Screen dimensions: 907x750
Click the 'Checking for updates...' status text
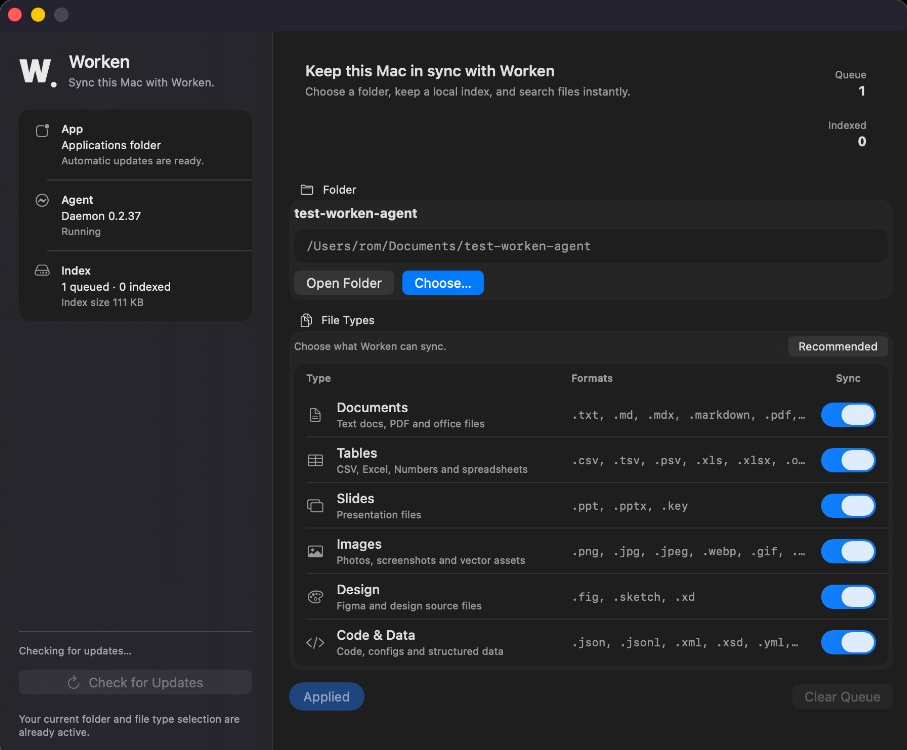(75, 651)
